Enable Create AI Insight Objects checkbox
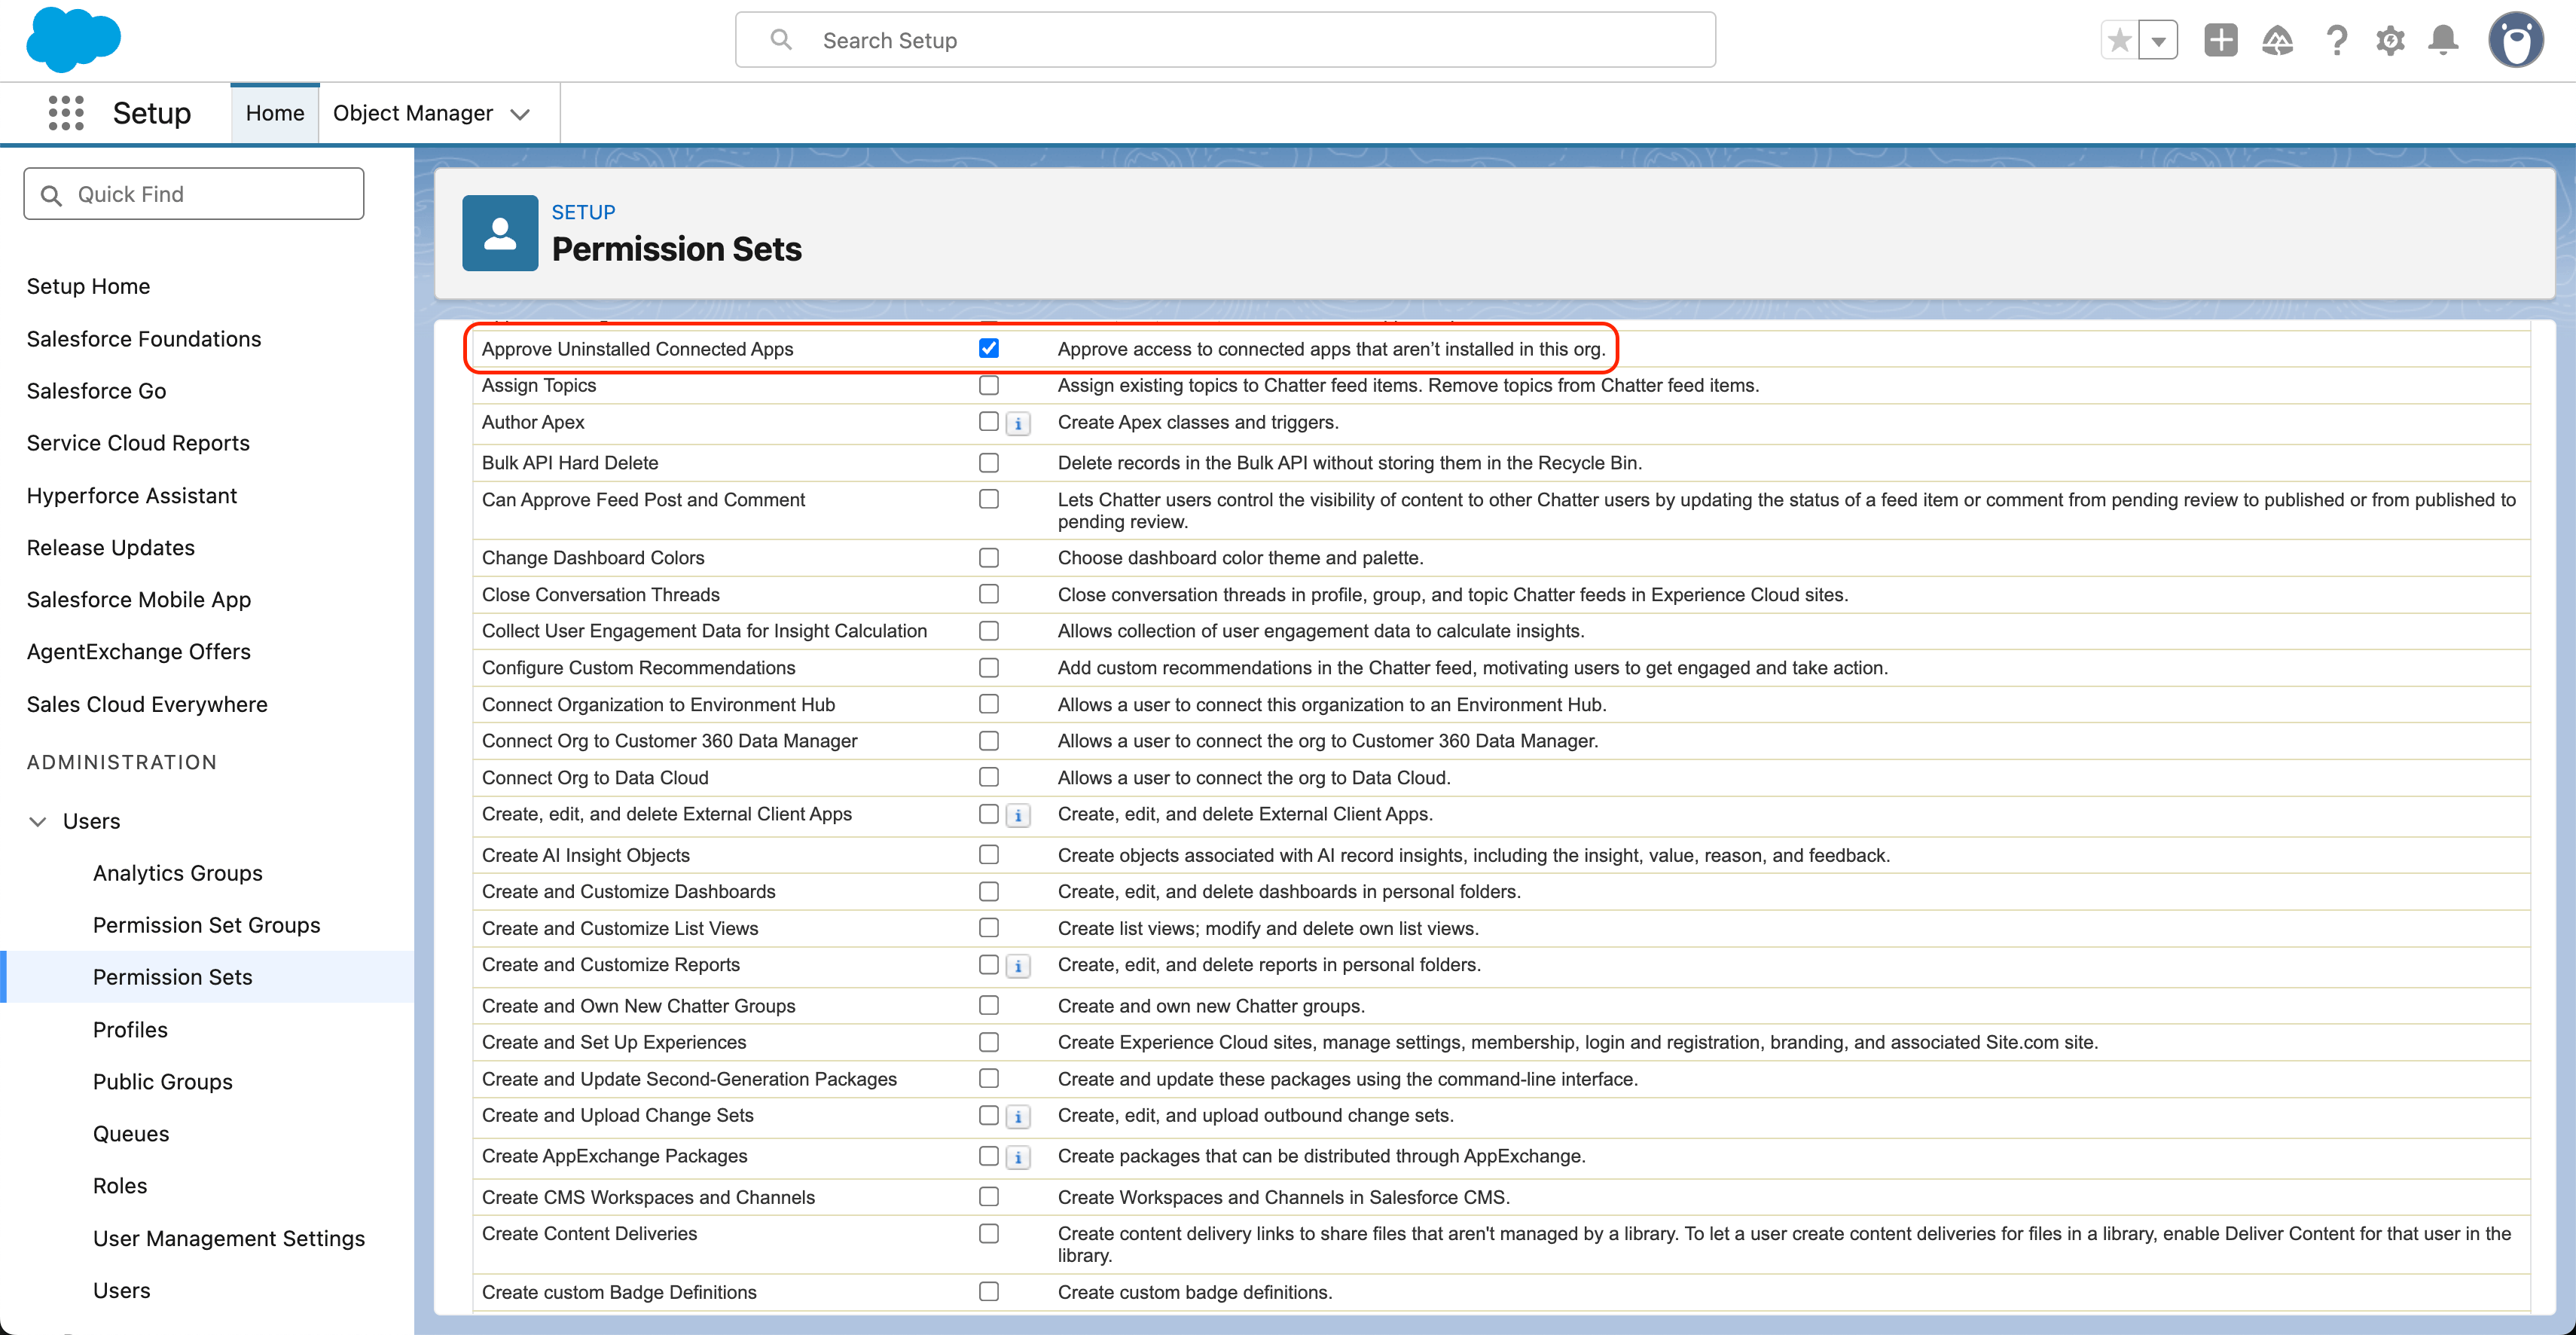 tap(989, 855)
